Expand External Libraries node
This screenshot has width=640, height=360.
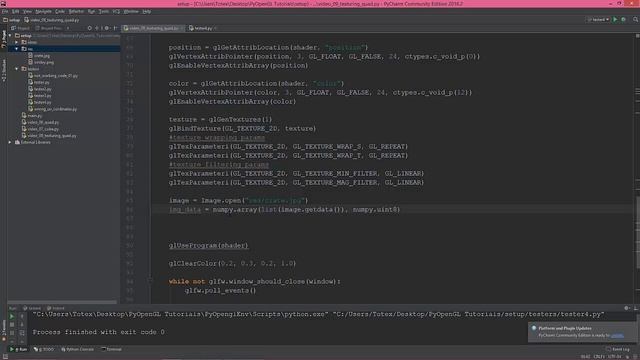coord(10,142)
